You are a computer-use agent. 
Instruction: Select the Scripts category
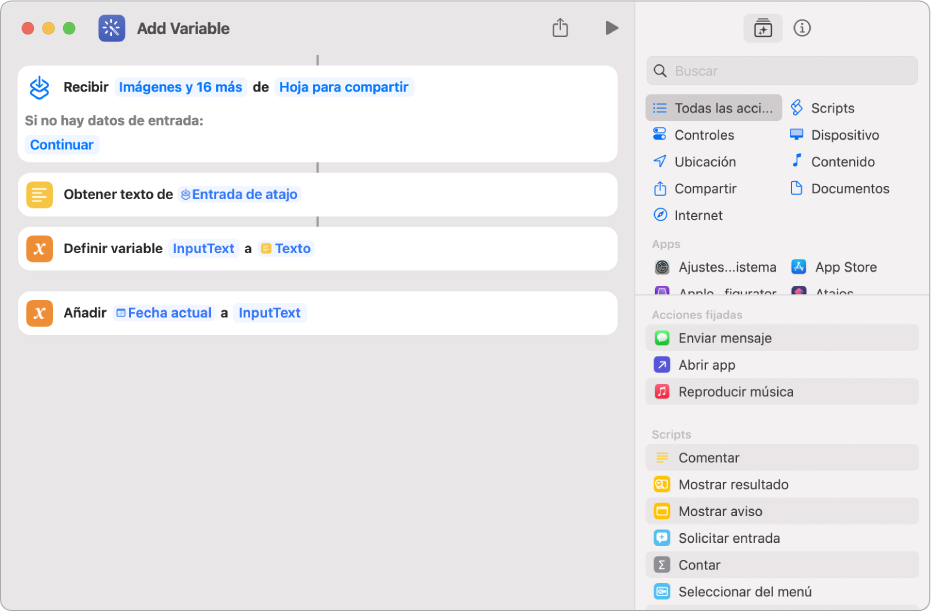[x=822, y=108]
